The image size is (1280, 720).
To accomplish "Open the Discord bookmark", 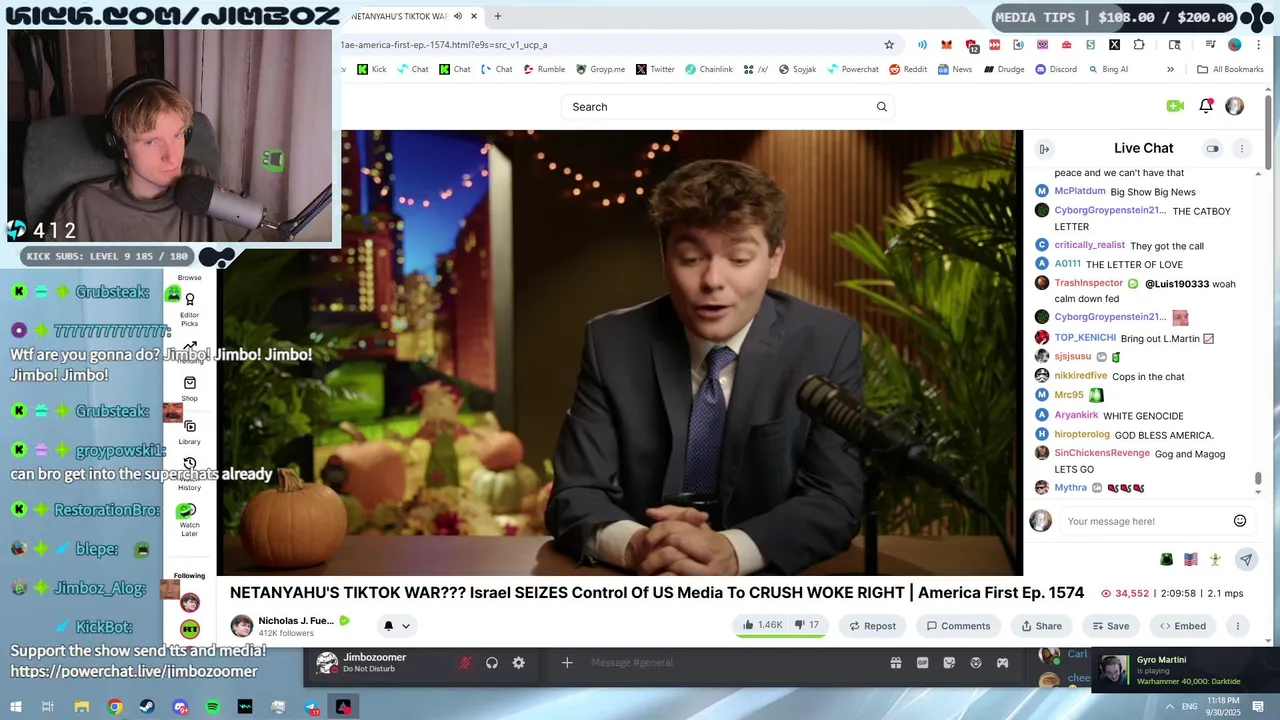I will tap(1056, 69).
